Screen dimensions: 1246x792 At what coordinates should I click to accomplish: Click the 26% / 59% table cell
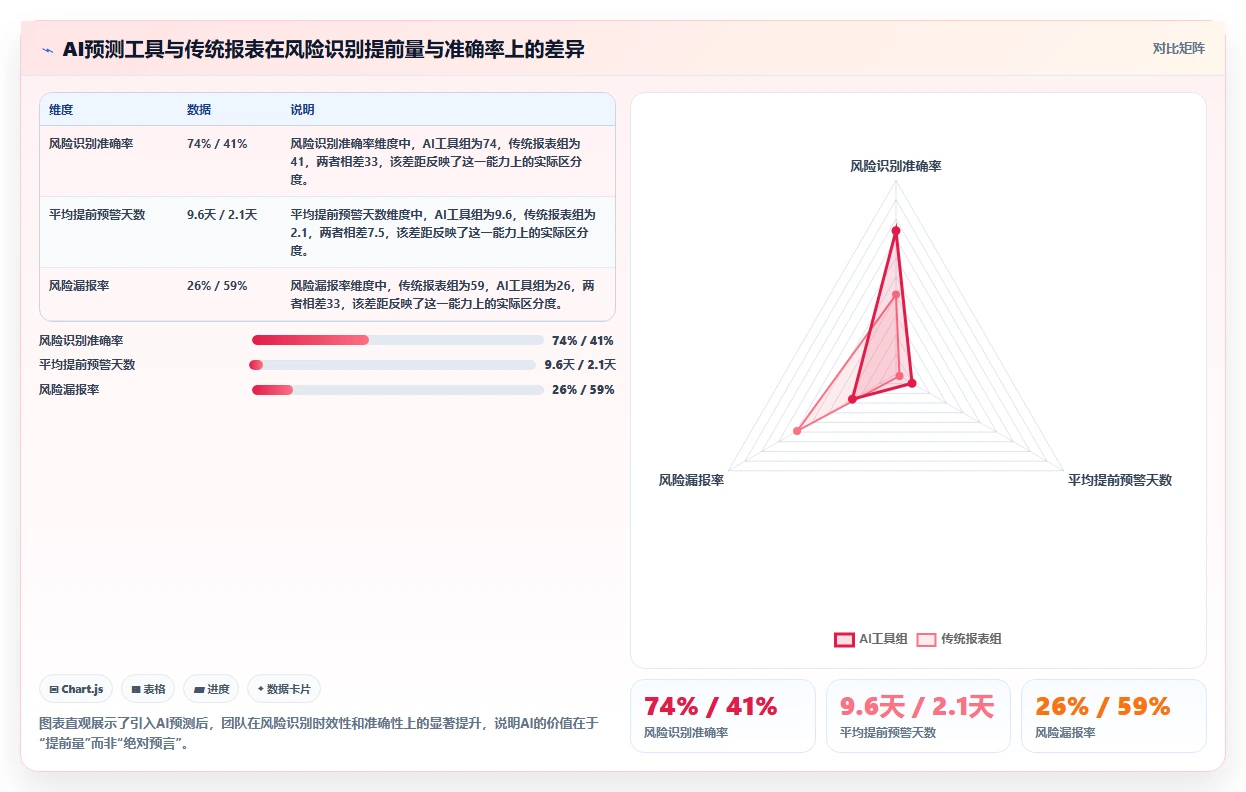point(217,286)
